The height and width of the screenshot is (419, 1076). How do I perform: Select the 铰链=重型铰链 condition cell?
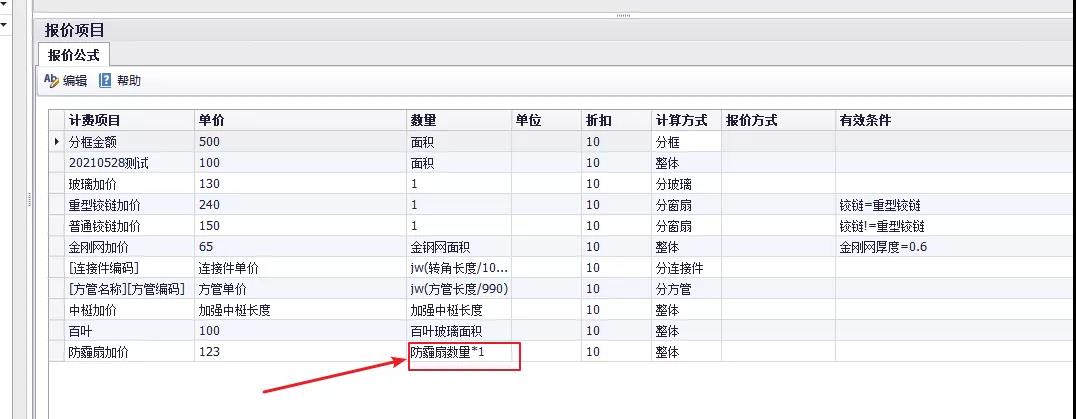pyautogui.click(x=882, y=205)
